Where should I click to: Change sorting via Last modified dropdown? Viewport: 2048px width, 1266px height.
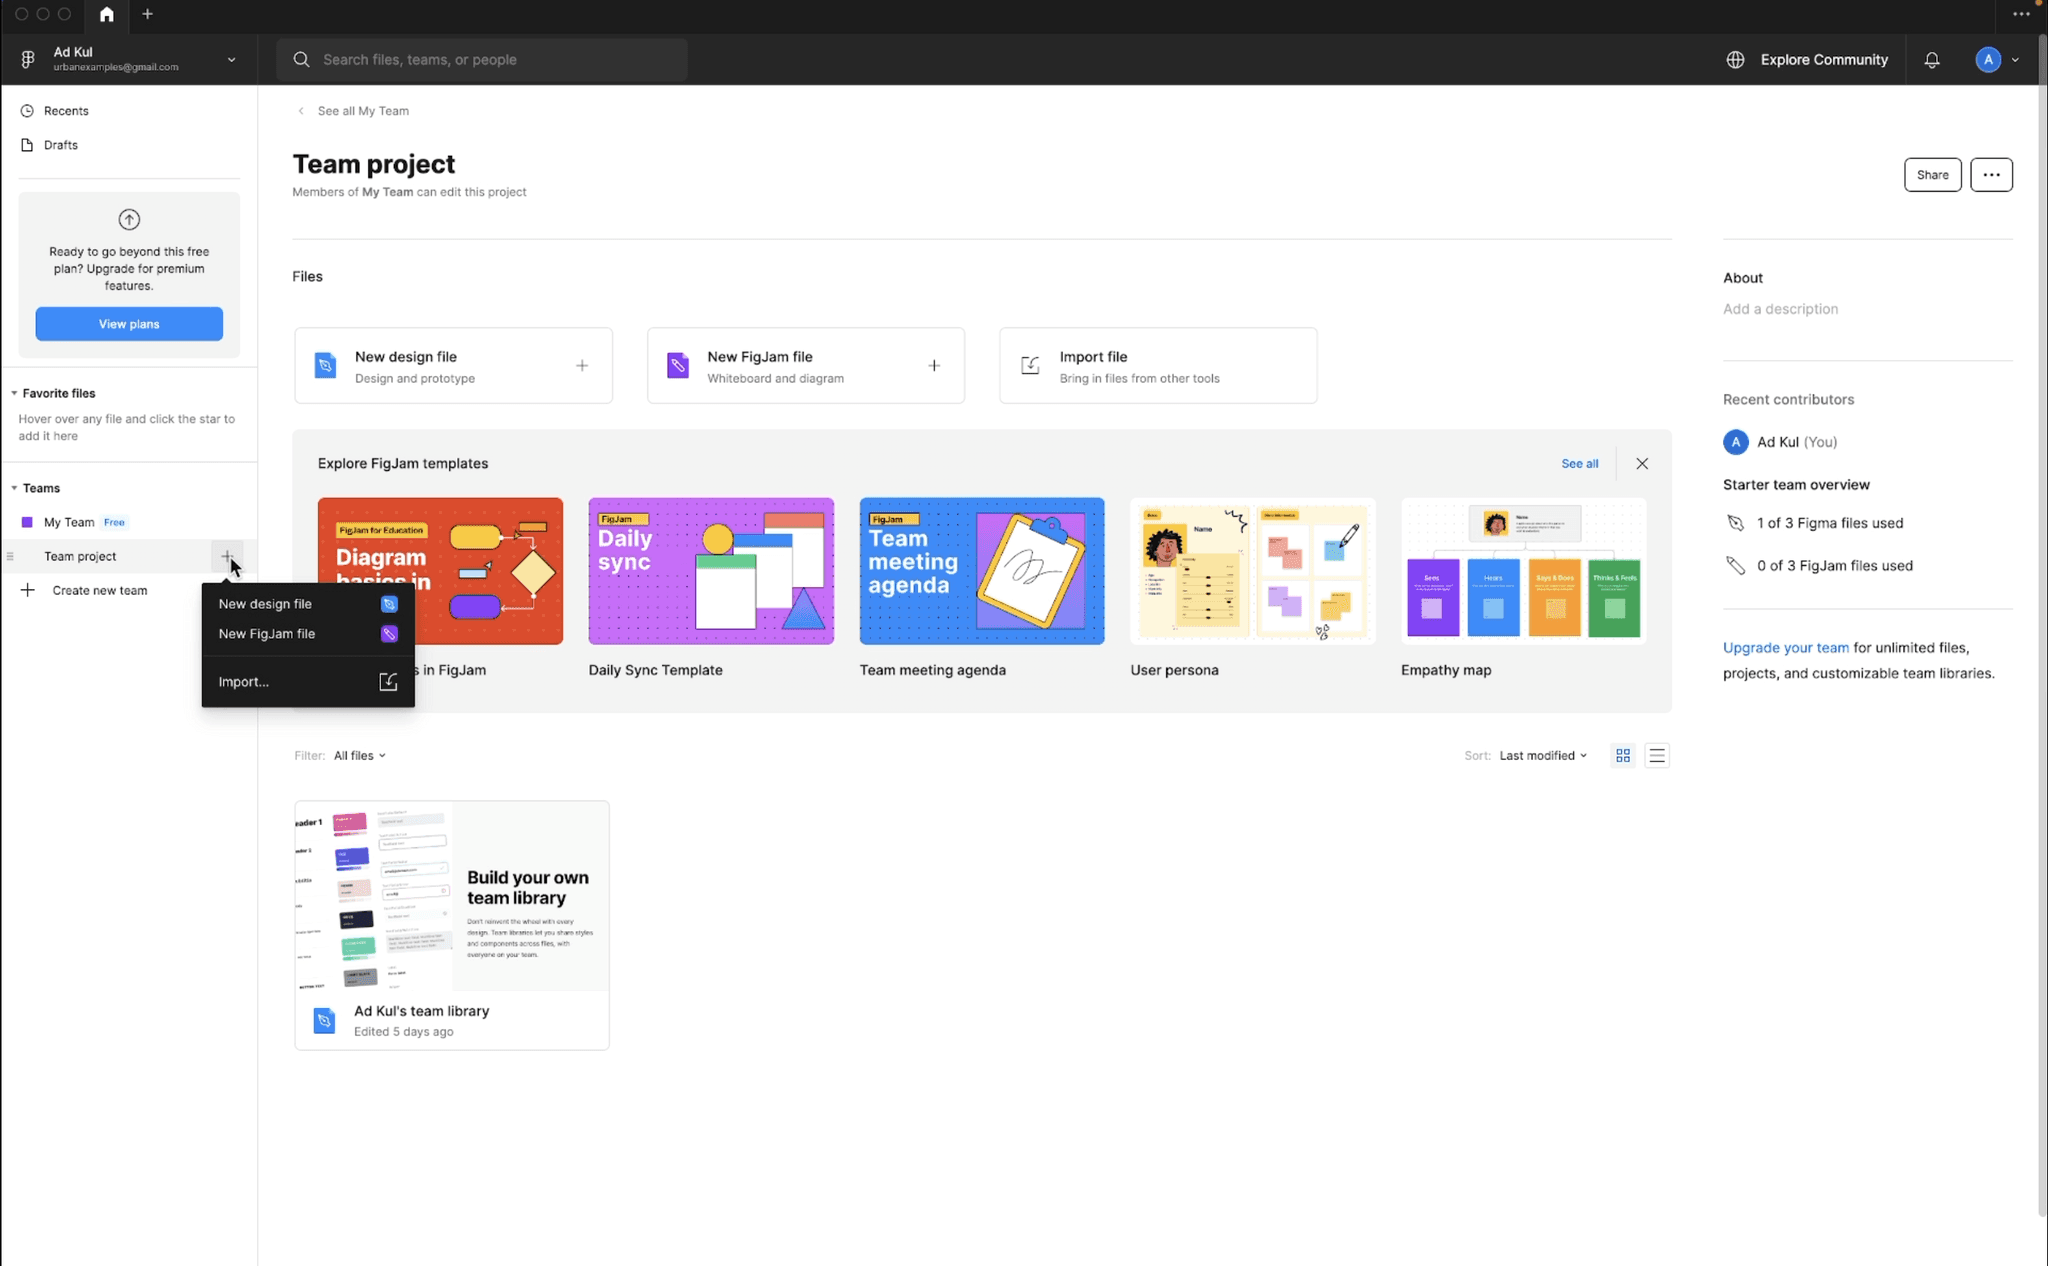tap(1541, 755)
